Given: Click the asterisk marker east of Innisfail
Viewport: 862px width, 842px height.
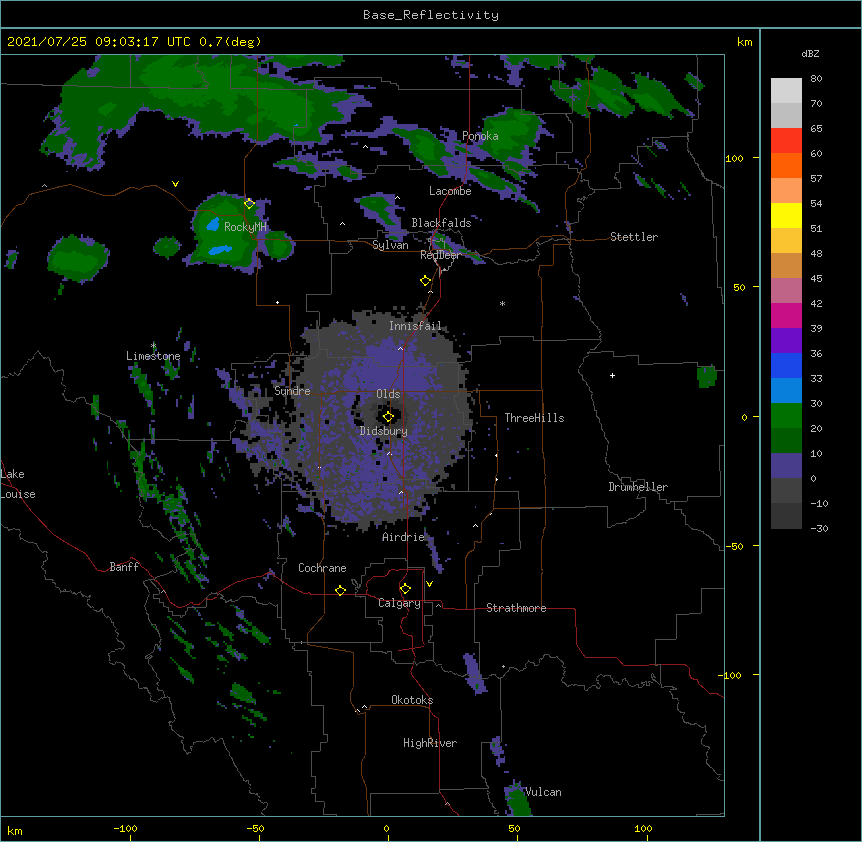Looking at the screenshot, I should [x=502, y=303].
